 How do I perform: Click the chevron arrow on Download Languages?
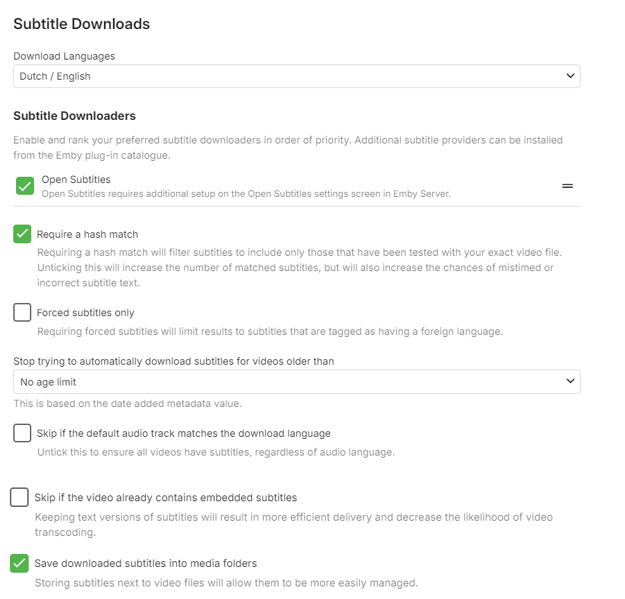tap(570, 76)
